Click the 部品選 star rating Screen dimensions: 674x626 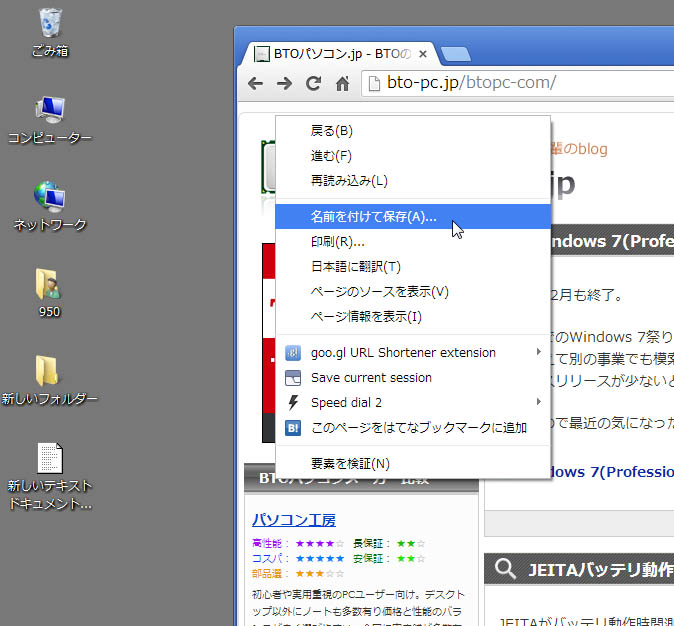(x=320, y=573)
